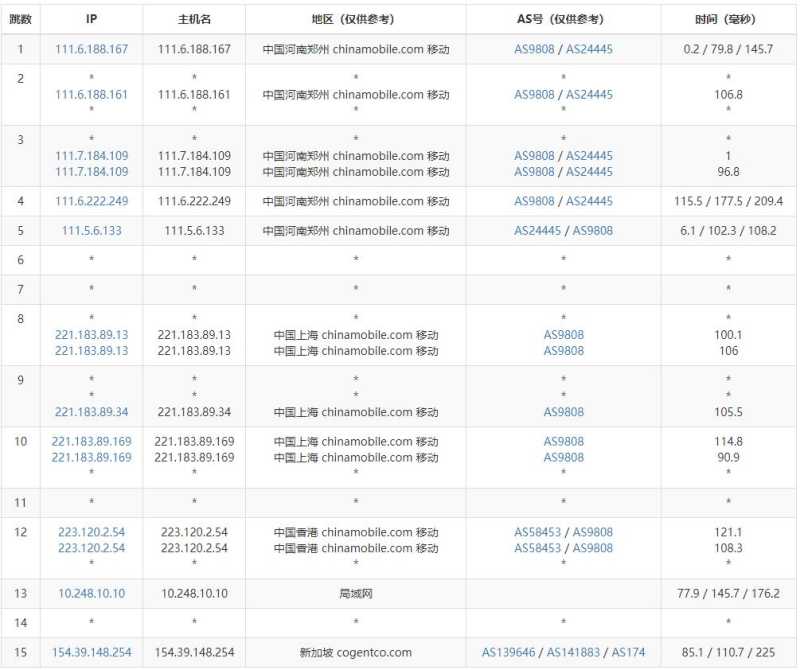Viewport: 800px width, 670px height.
Task: Click AS9808 link in hop 9
Action: 563,412
